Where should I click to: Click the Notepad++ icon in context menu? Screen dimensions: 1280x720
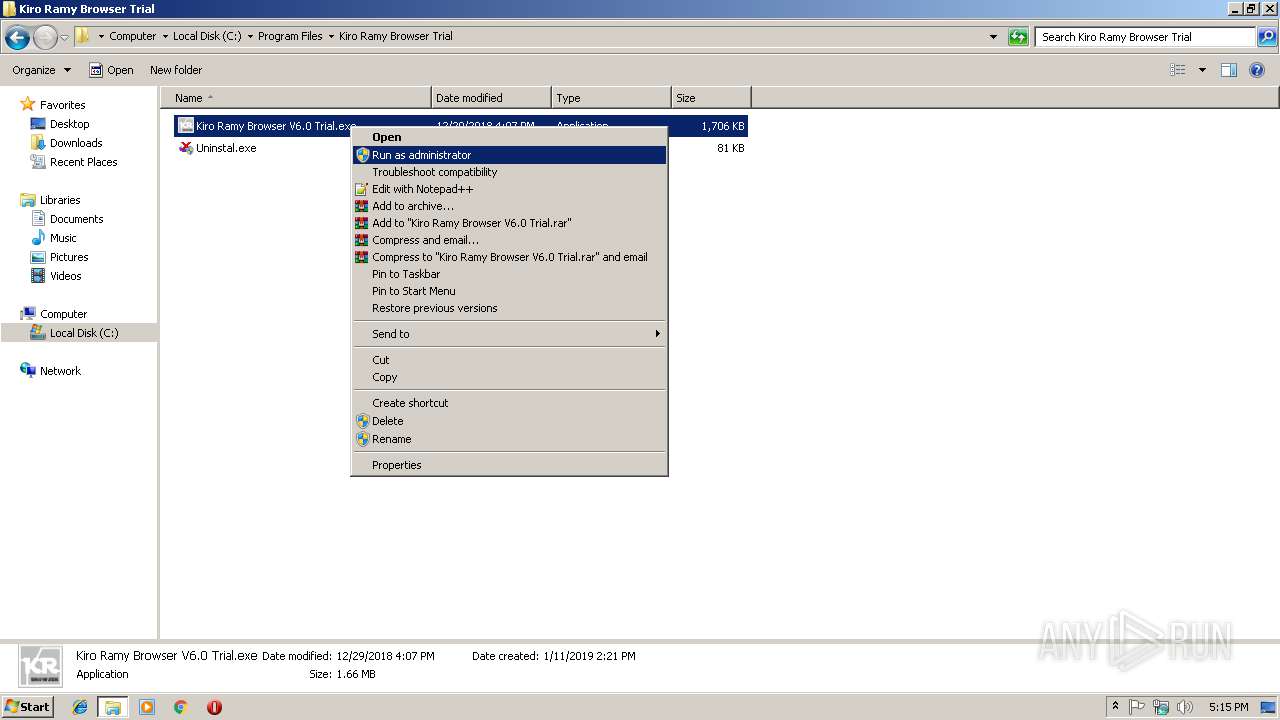362,189
